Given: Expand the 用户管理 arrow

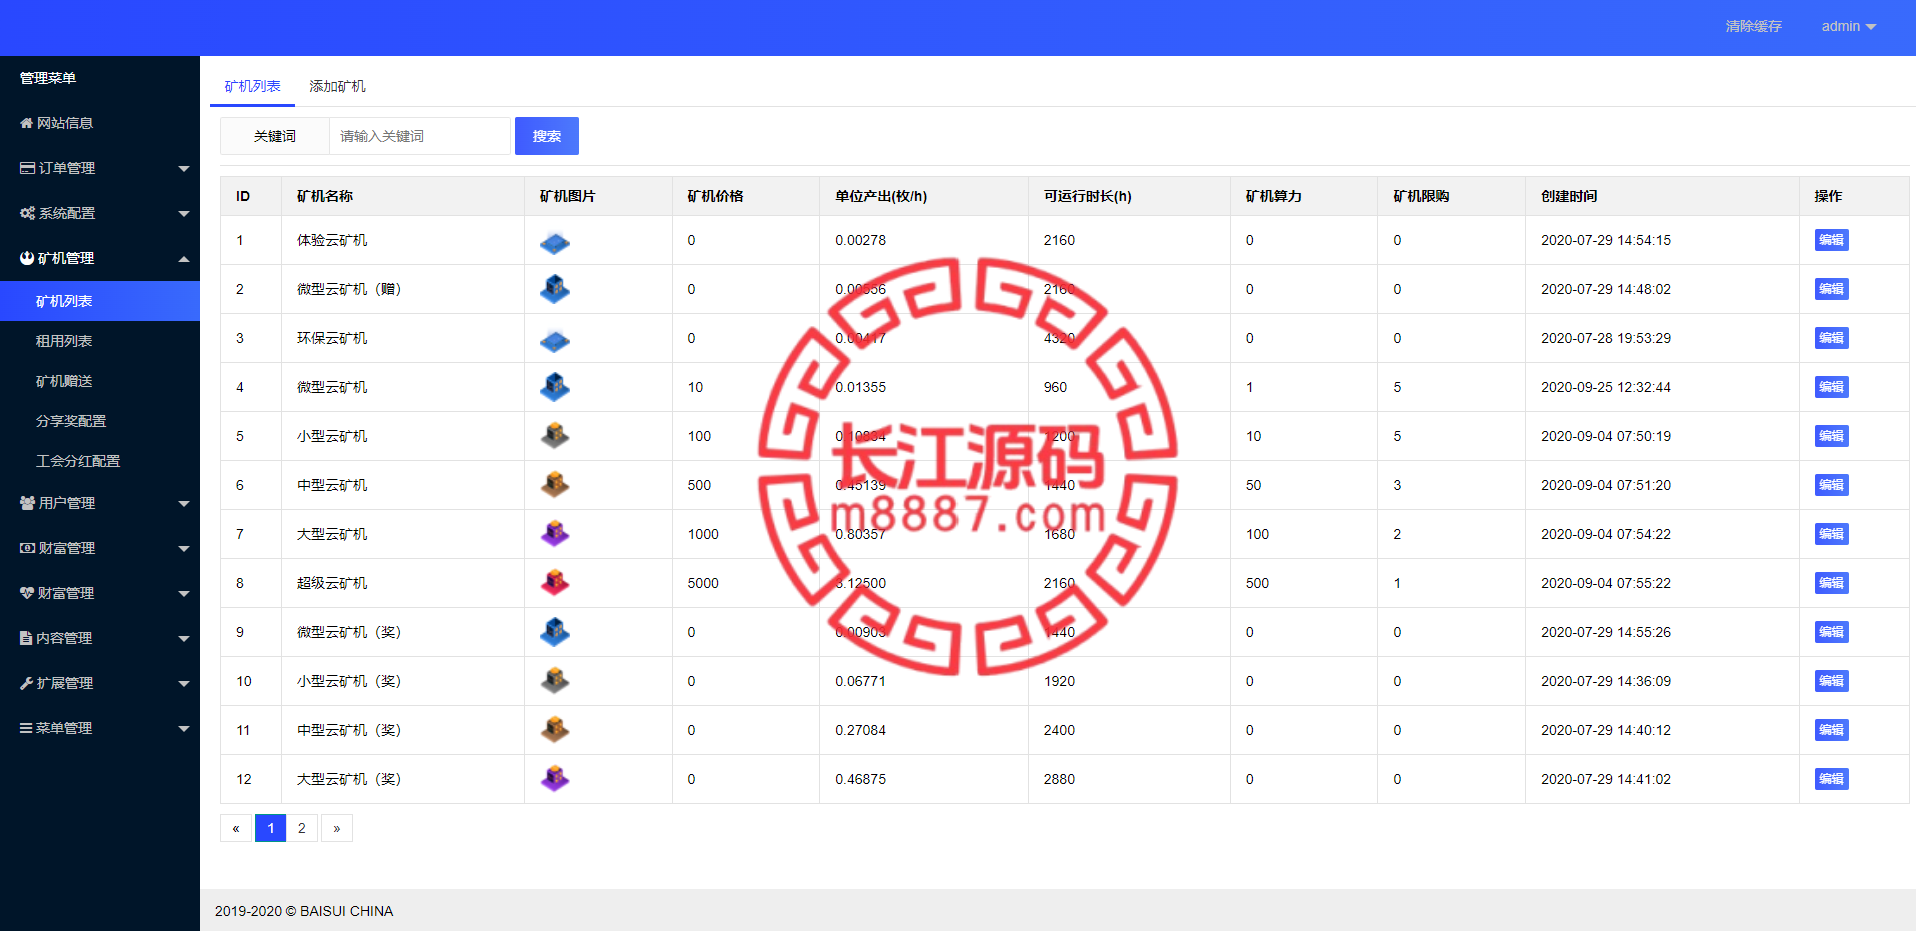Looking at the screenshot, I should pos(184,504).
